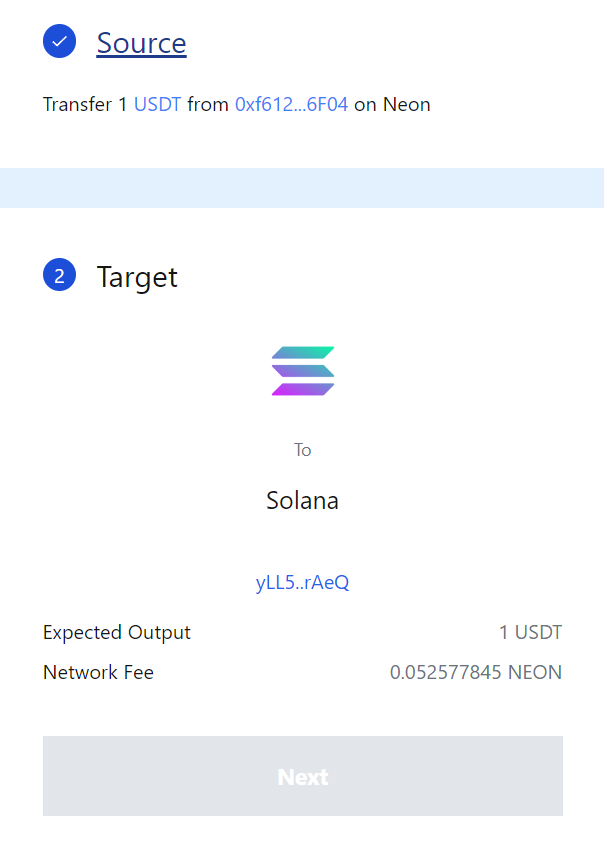This screenshot has height=850, width=604.
Task: Select the Source step as current view
Action: coord(141,42)
